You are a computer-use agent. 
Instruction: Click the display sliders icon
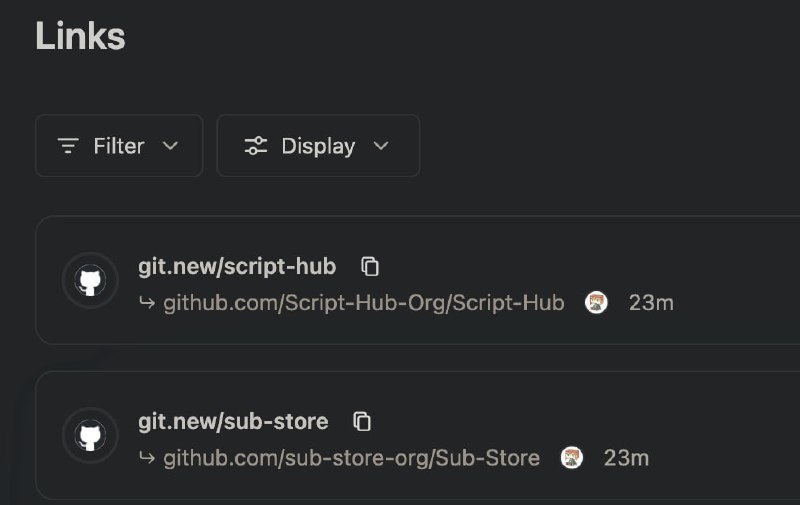point(256,146)
